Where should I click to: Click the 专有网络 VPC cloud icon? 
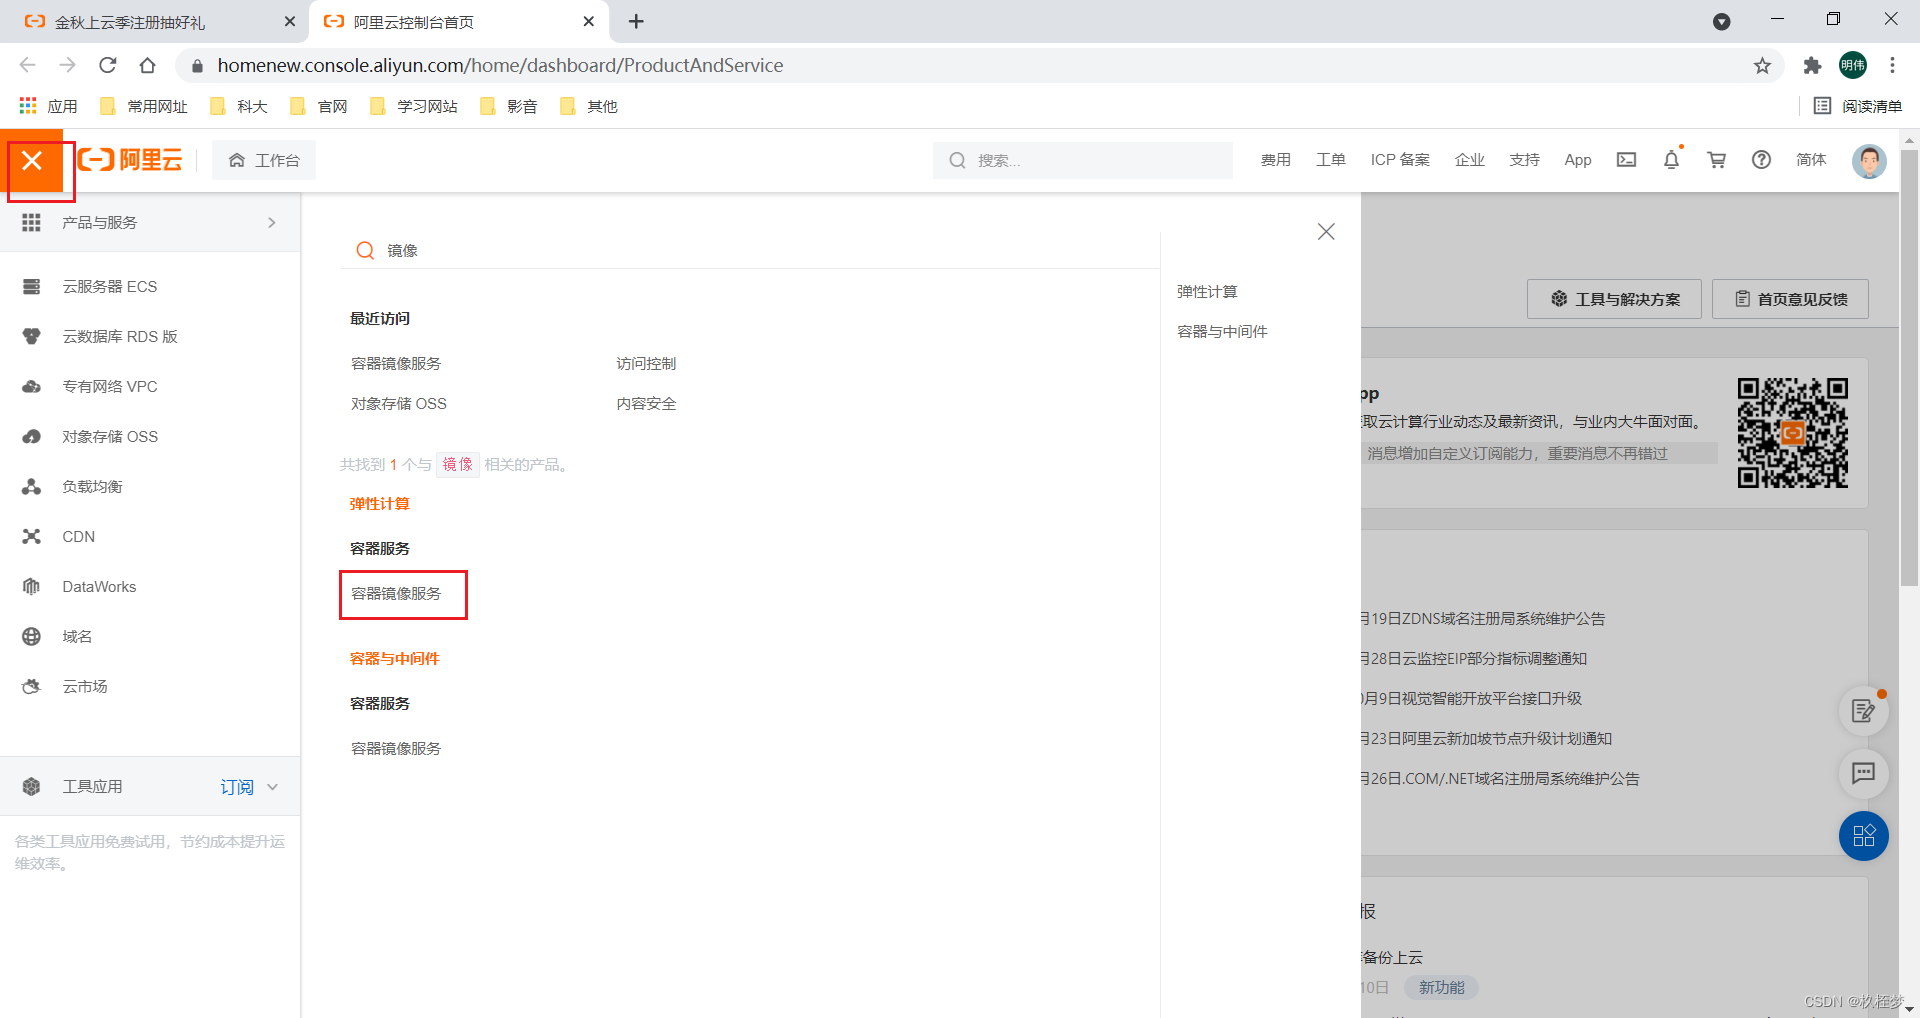(32, 386)
